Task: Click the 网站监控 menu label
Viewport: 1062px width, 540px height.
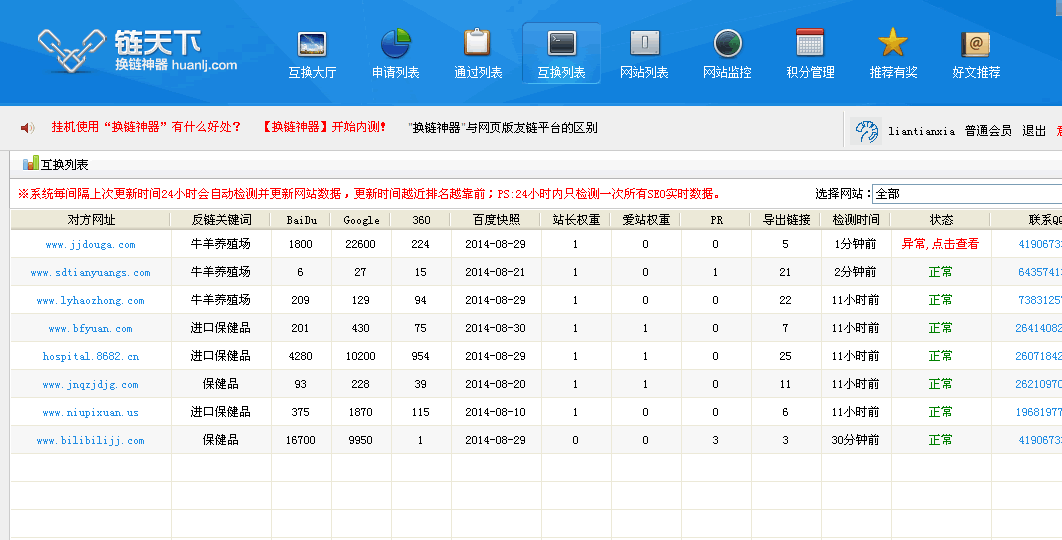Action: [x=727, y=72]
